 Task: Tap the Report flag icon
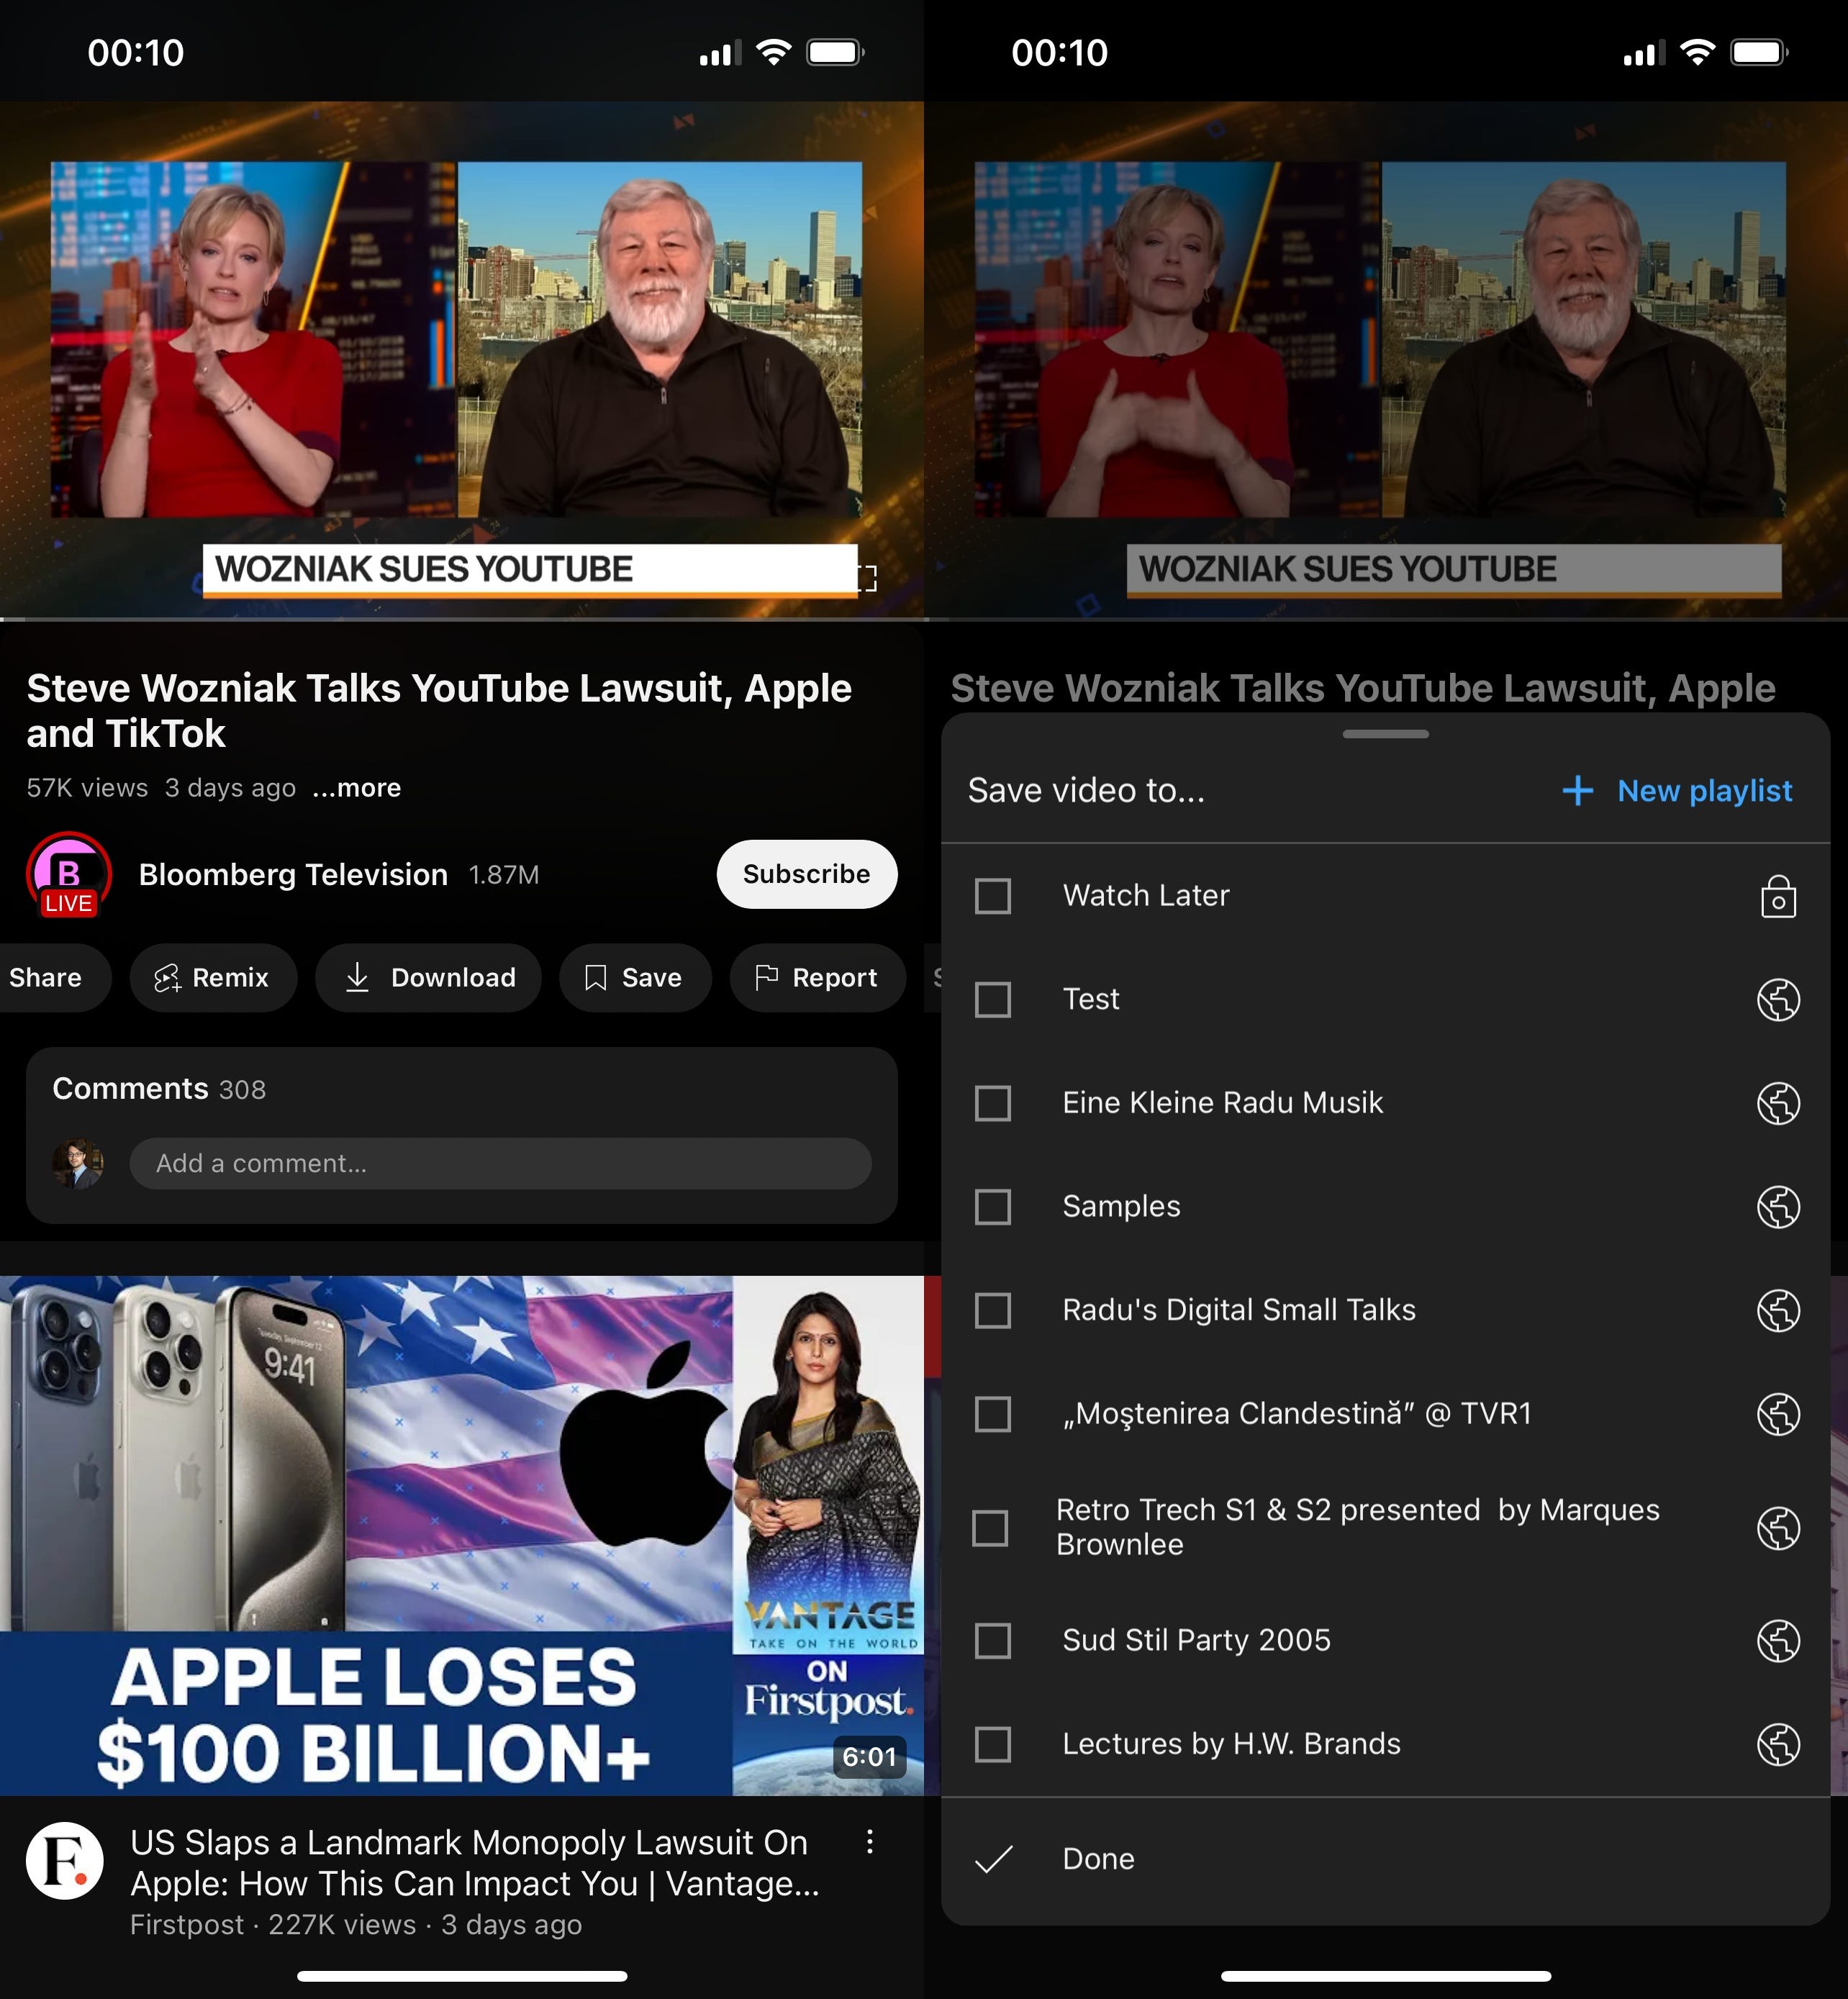766,977
